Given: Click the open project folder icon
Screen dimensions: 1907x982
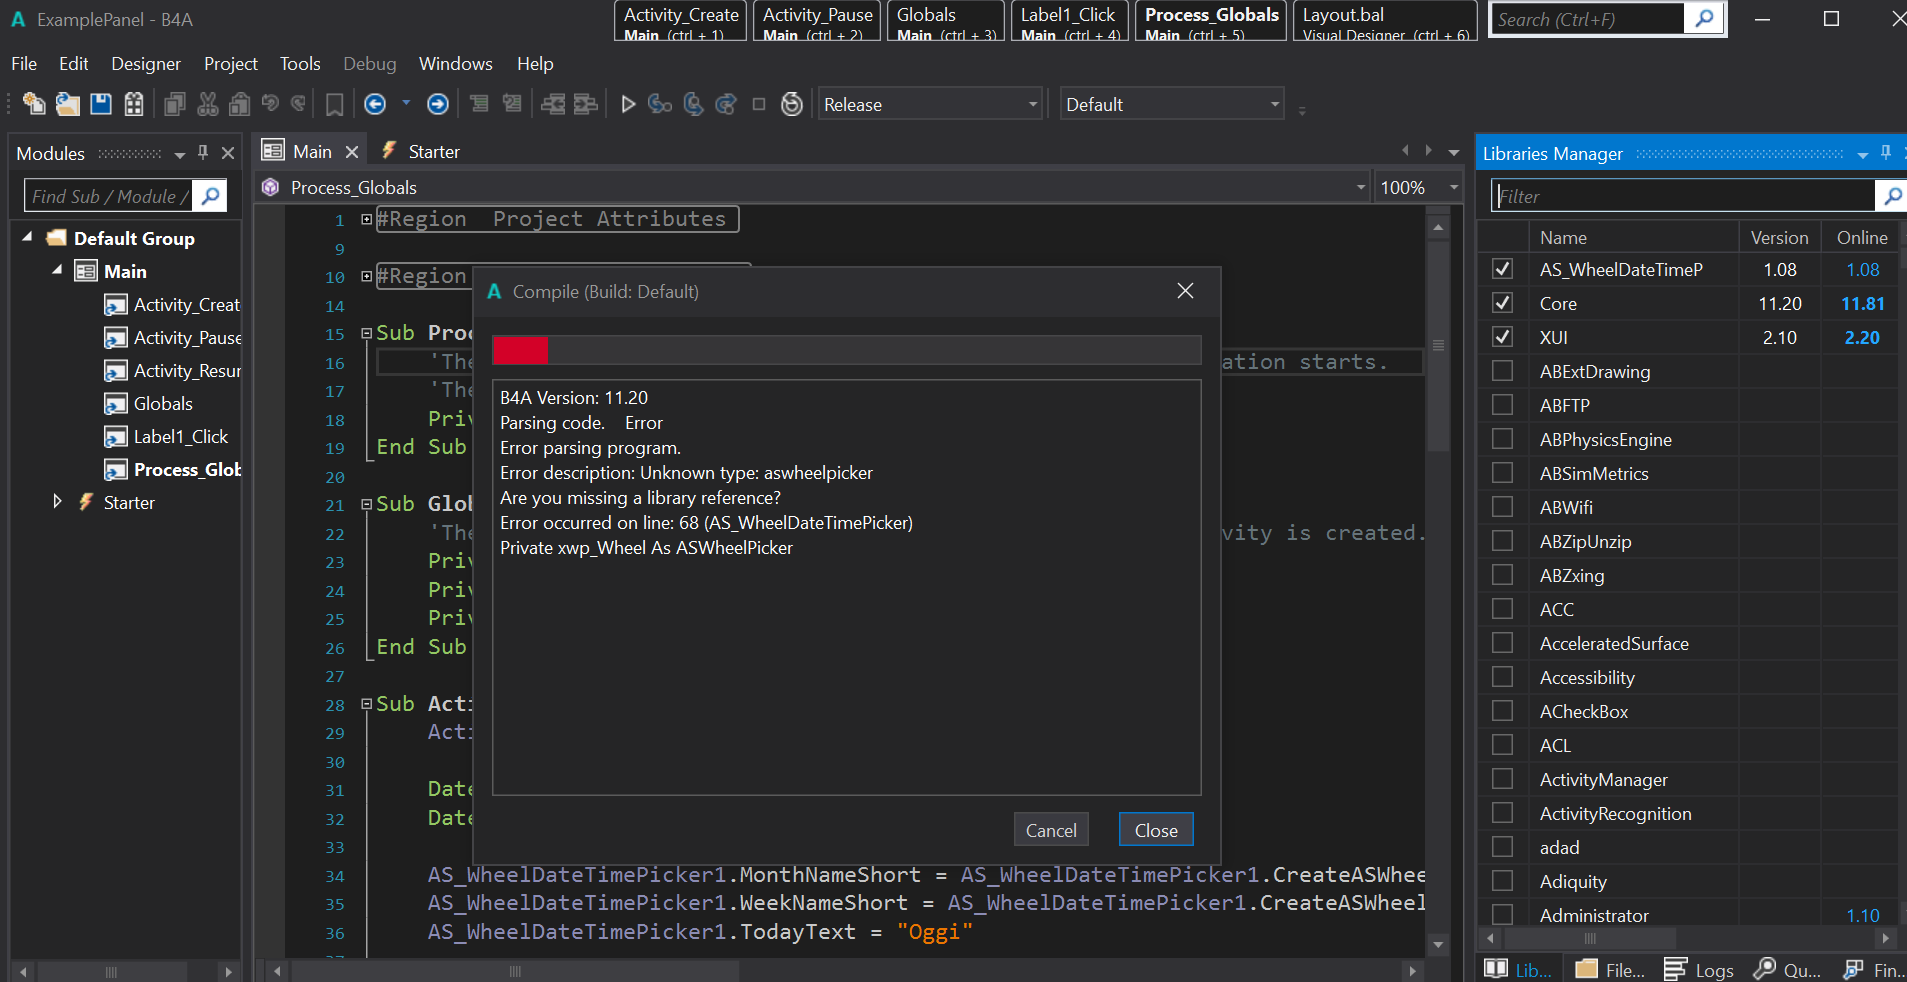Looking at the screenshot, I should pos(67,104).
